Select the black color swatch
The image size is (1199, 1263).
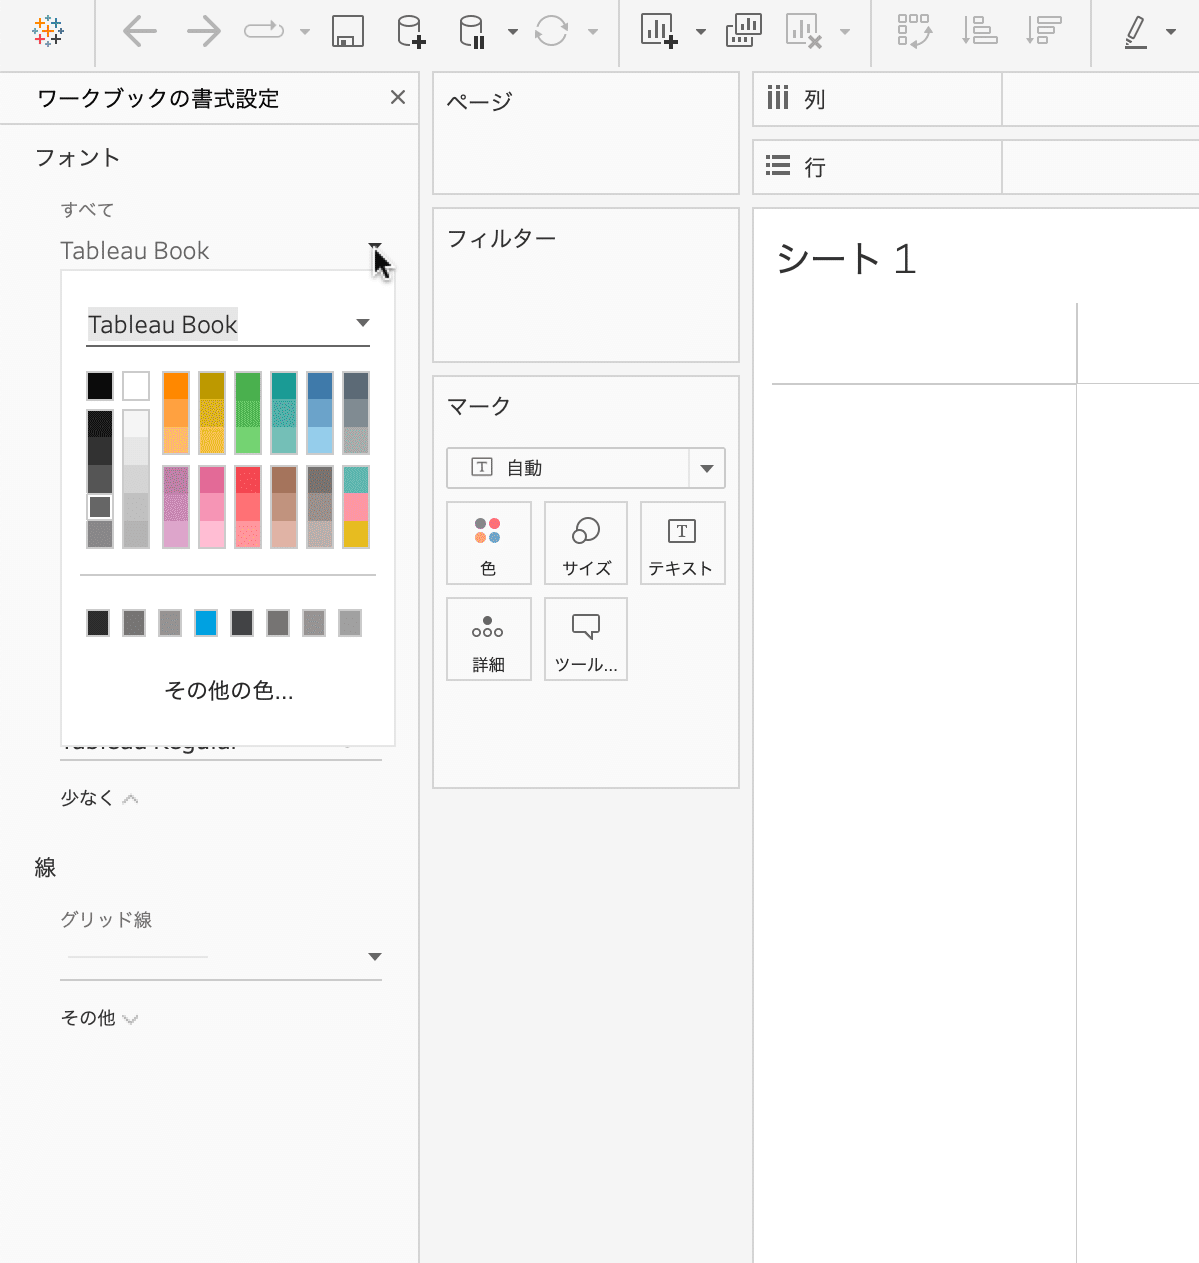click(100, 386)
